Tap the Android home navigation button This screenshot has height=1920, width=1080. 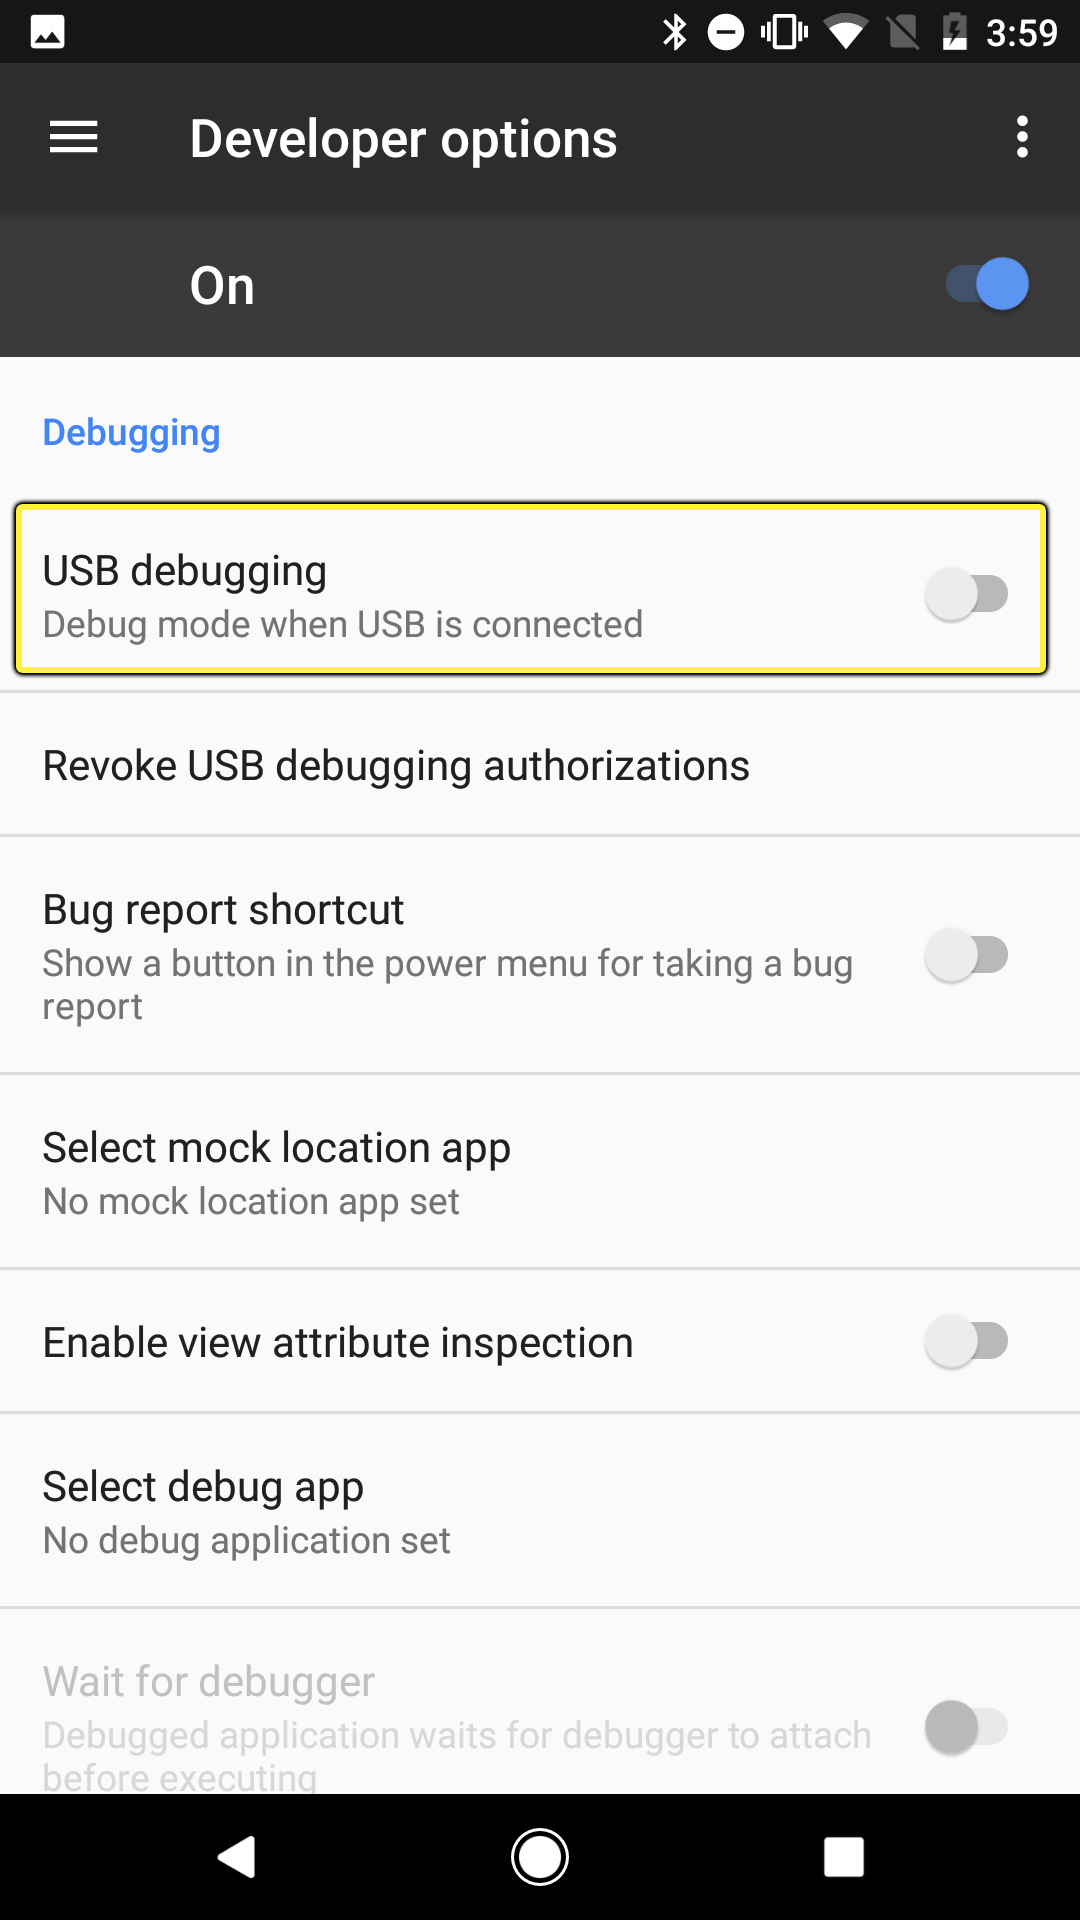point(540,1857)
